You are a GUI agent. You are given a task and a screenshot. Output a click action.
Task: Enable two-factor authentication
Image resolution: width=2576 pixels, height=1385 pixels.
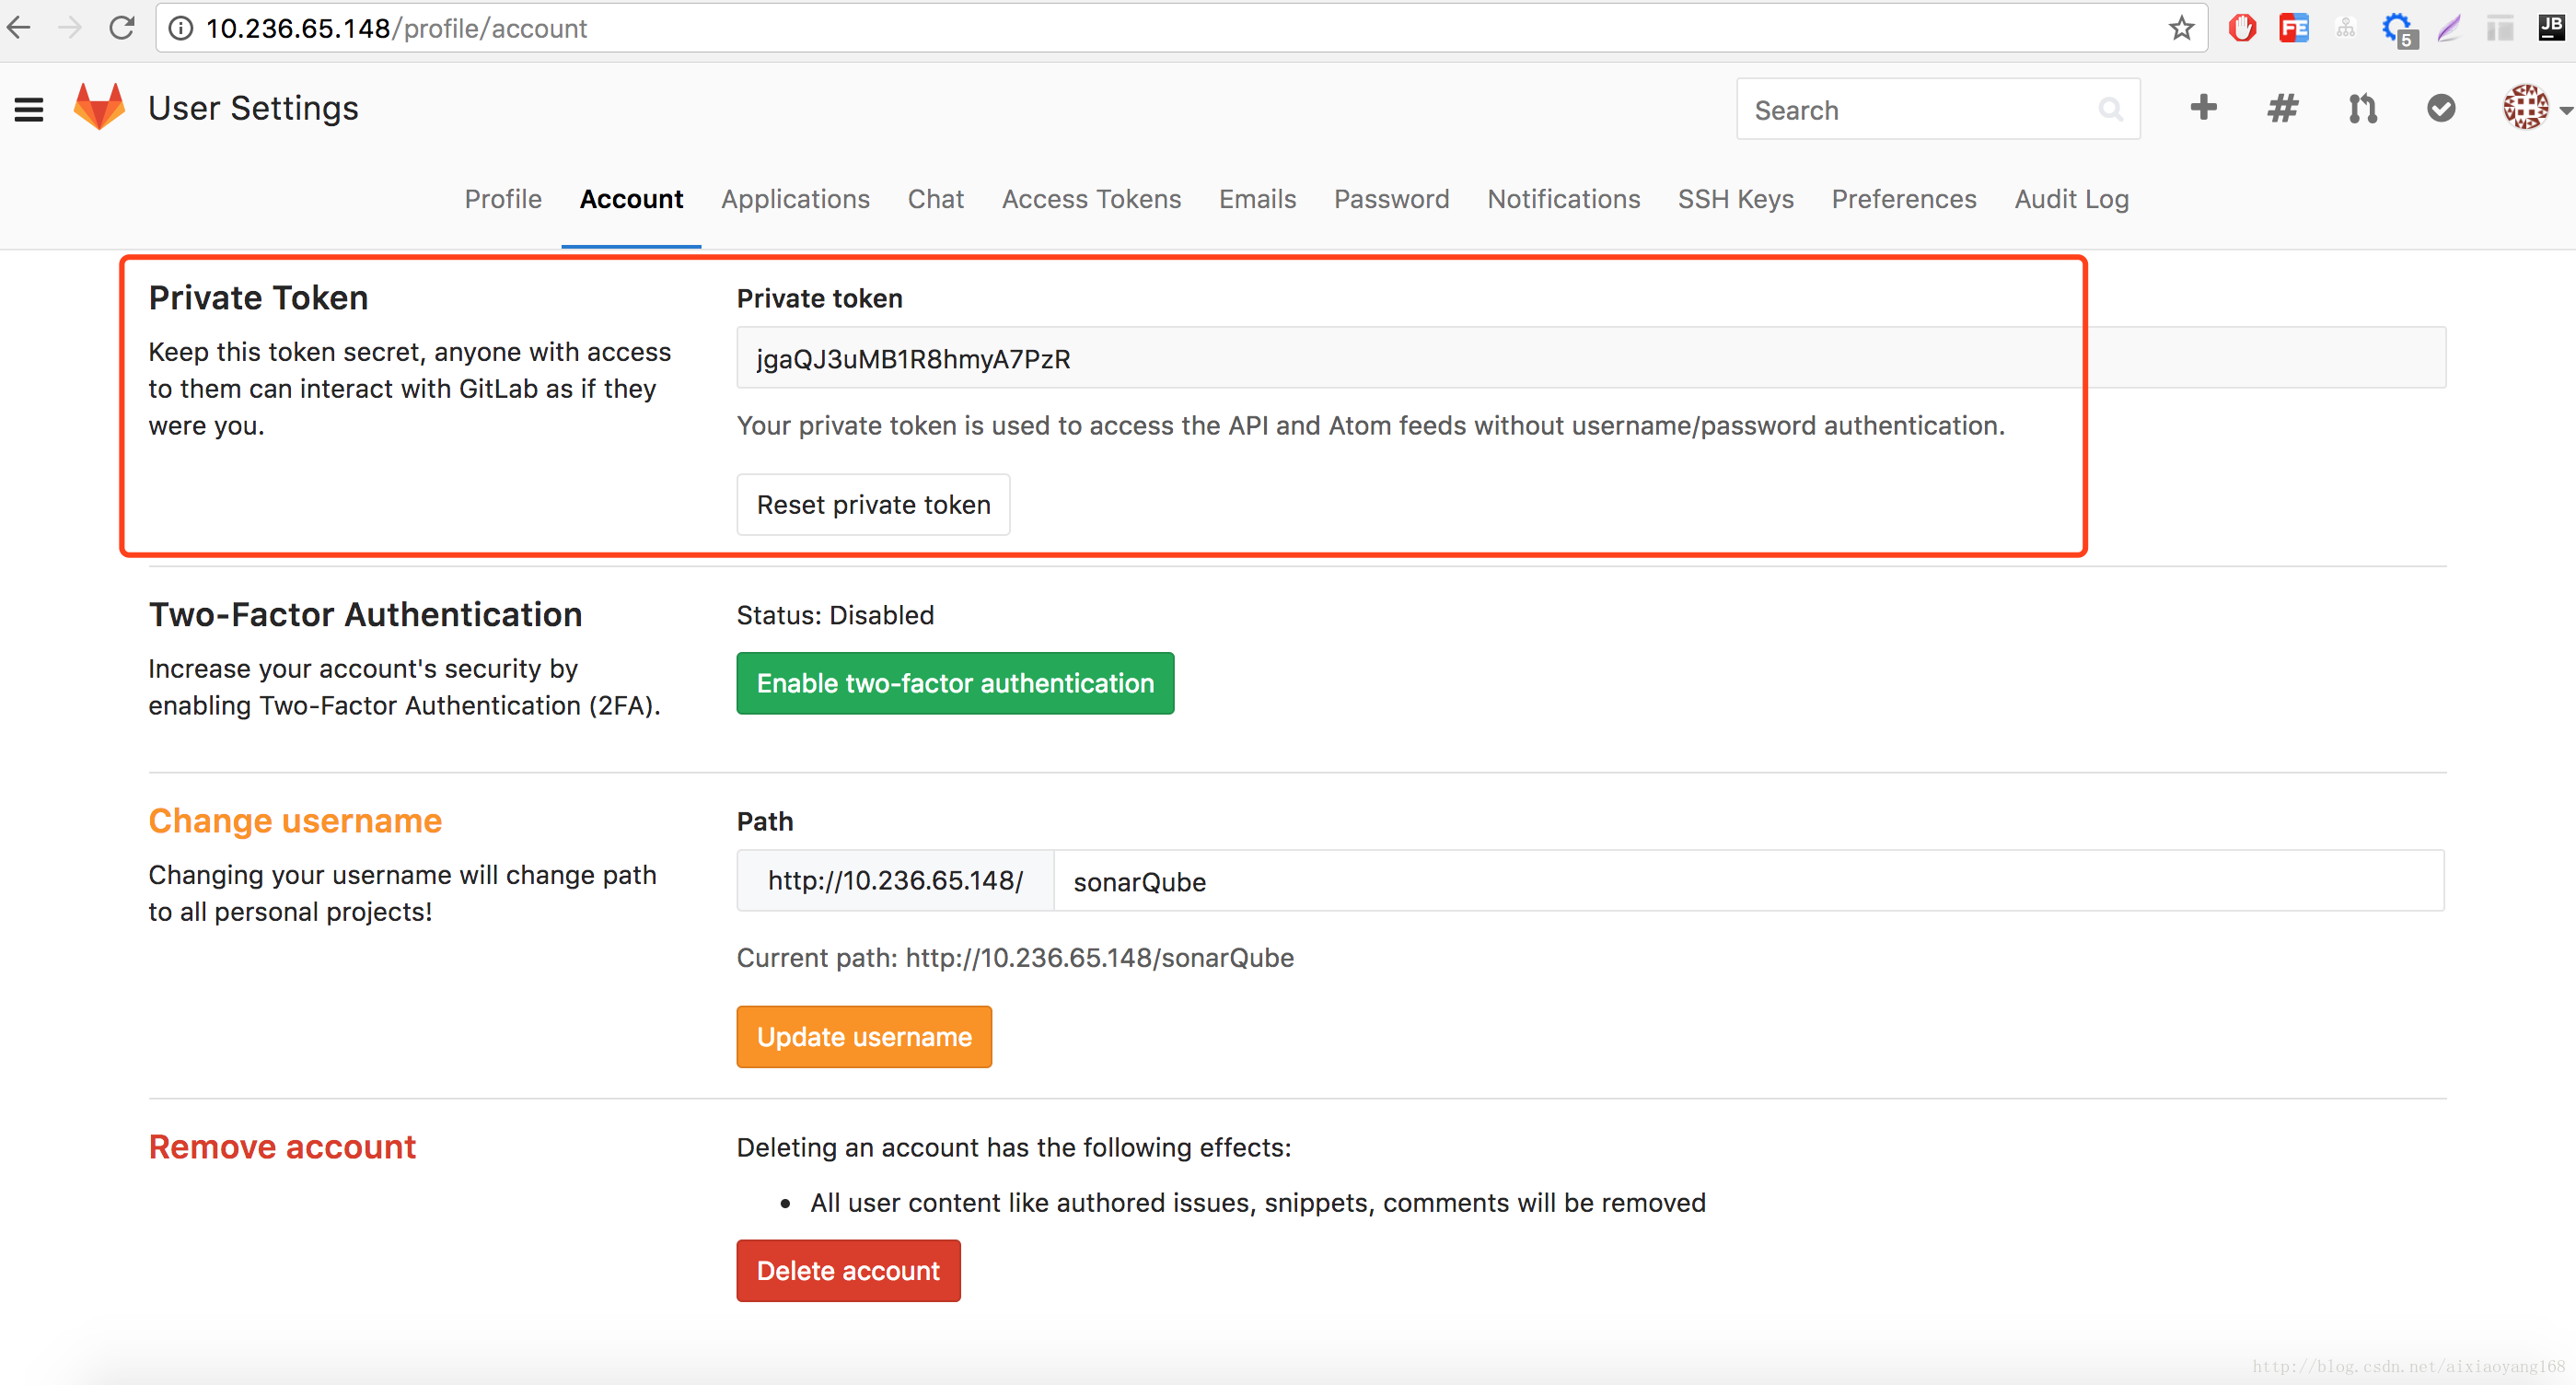pos(953,682)
